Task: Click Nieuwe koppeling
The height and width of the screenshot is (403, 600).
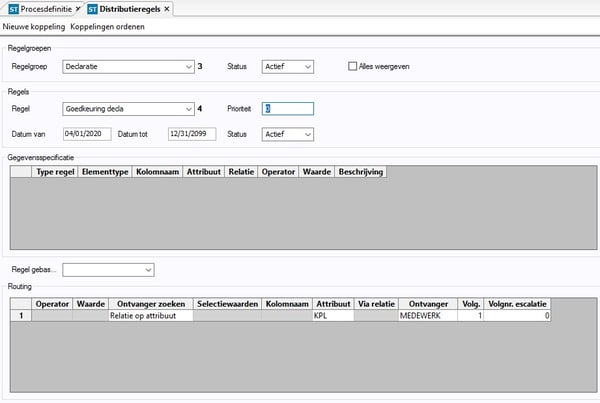Action: click(x=34, y=27)
